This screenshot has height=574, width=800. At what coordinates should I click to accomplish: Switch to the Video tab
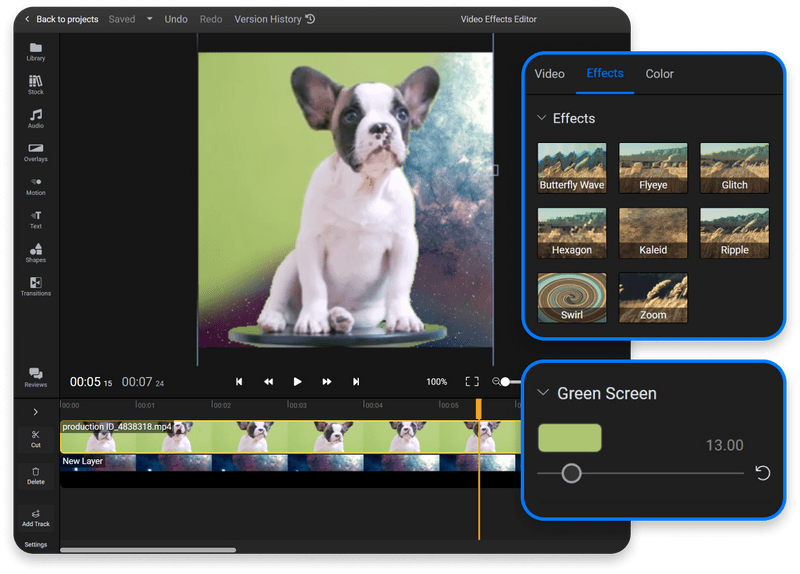pyautogui.click(x=549, y=73)
